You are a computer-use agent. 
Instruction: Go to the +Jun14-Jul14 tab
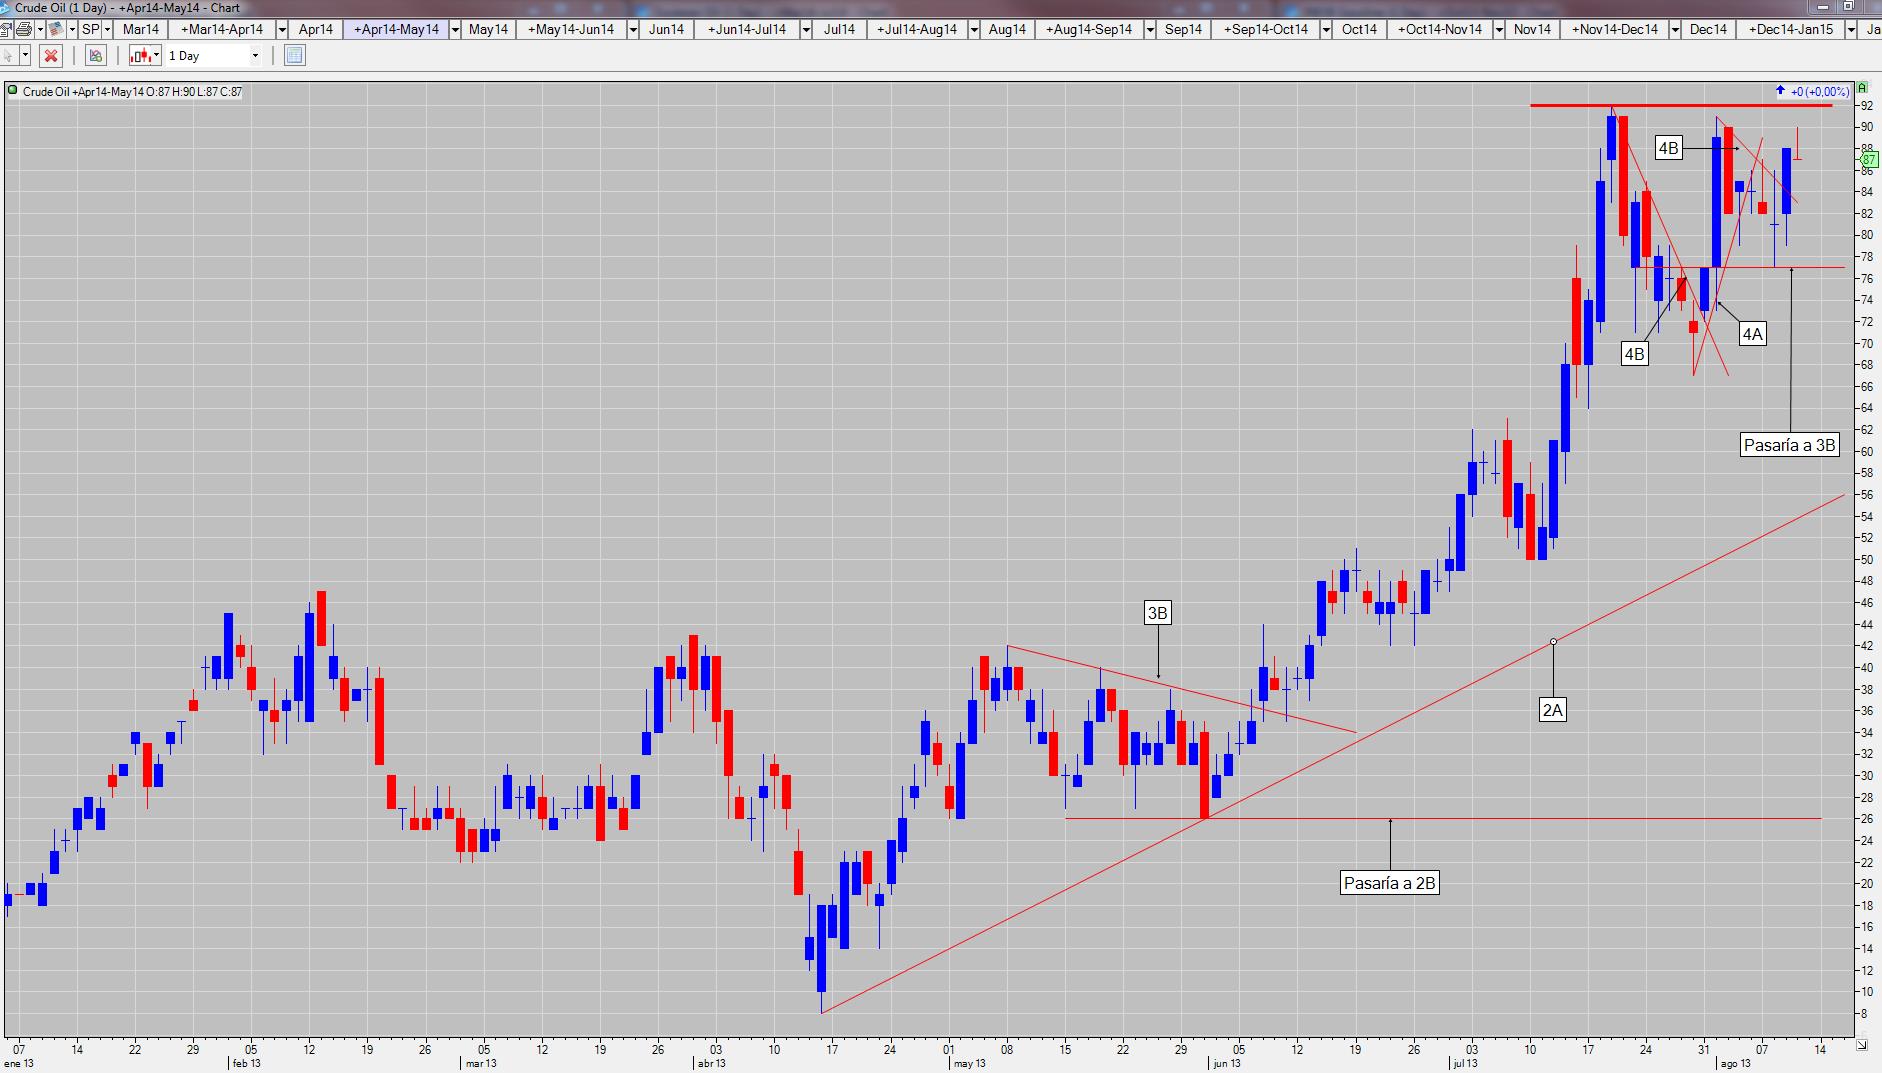pyautogui.click(x=747, y=29)
